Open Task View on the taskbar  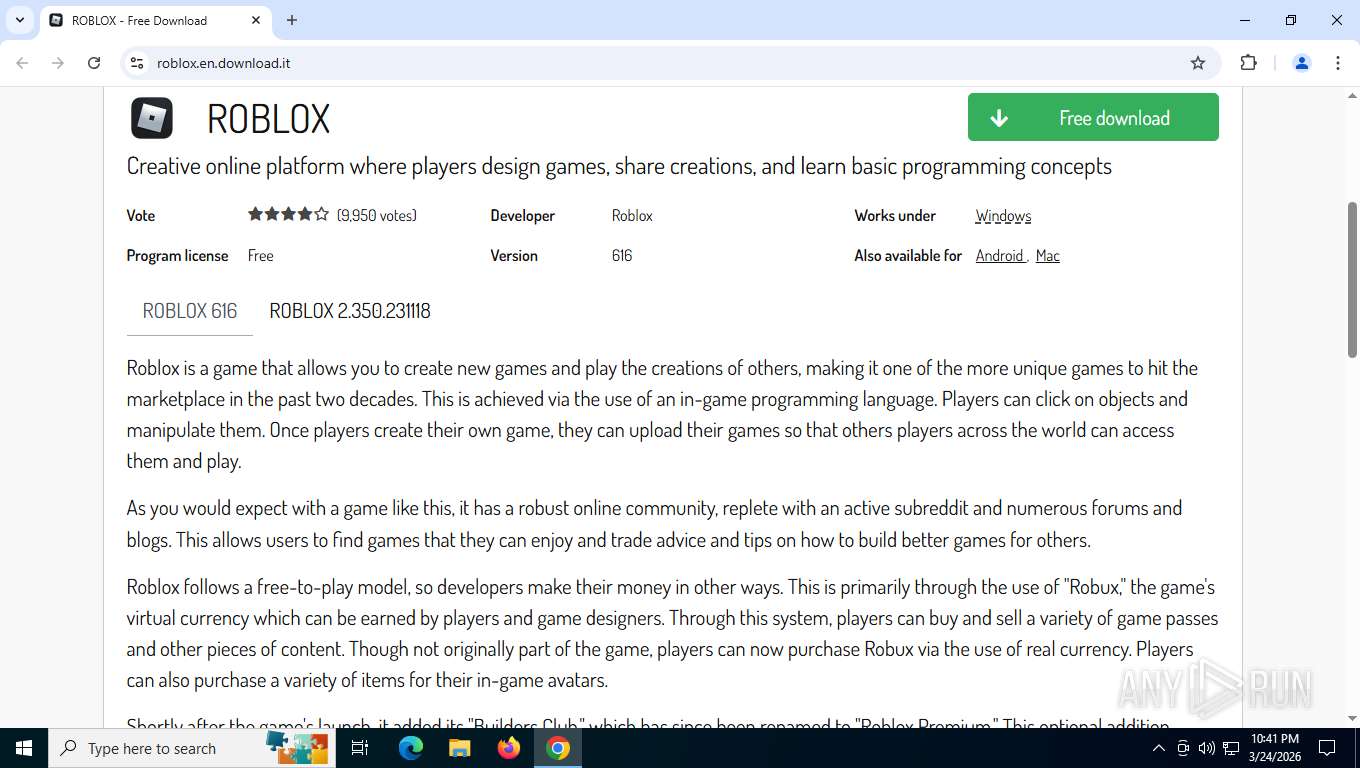tap(360, 748)
